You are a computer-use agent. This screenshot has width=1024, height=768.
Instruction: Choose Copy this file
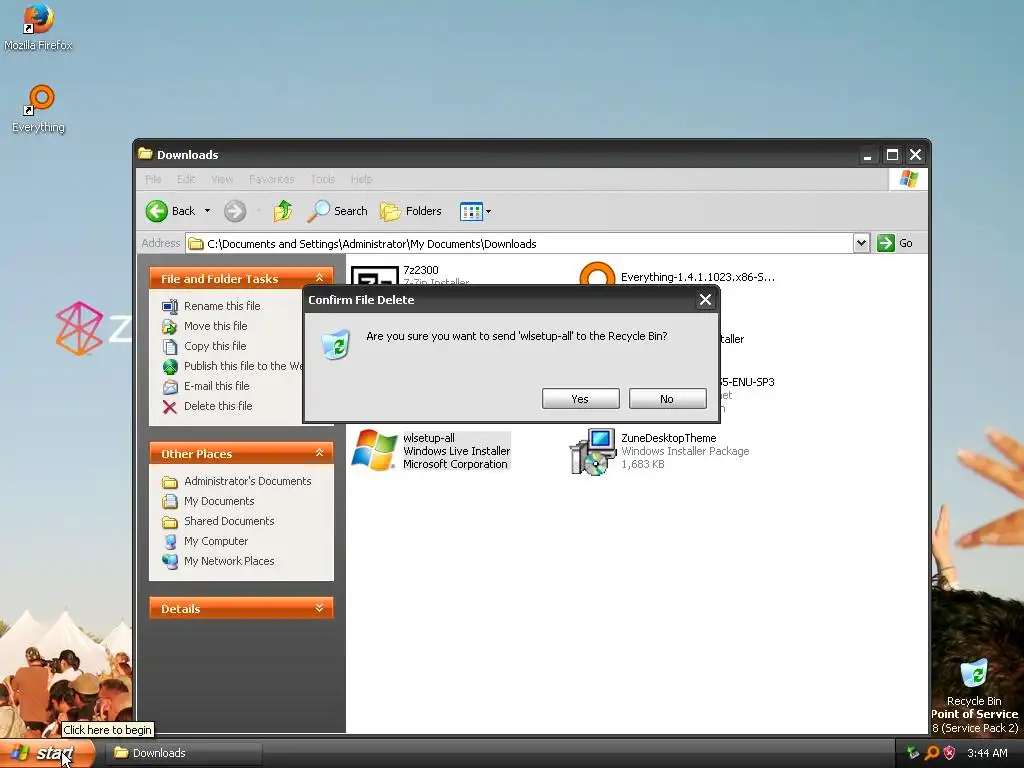tap(215, 346)
